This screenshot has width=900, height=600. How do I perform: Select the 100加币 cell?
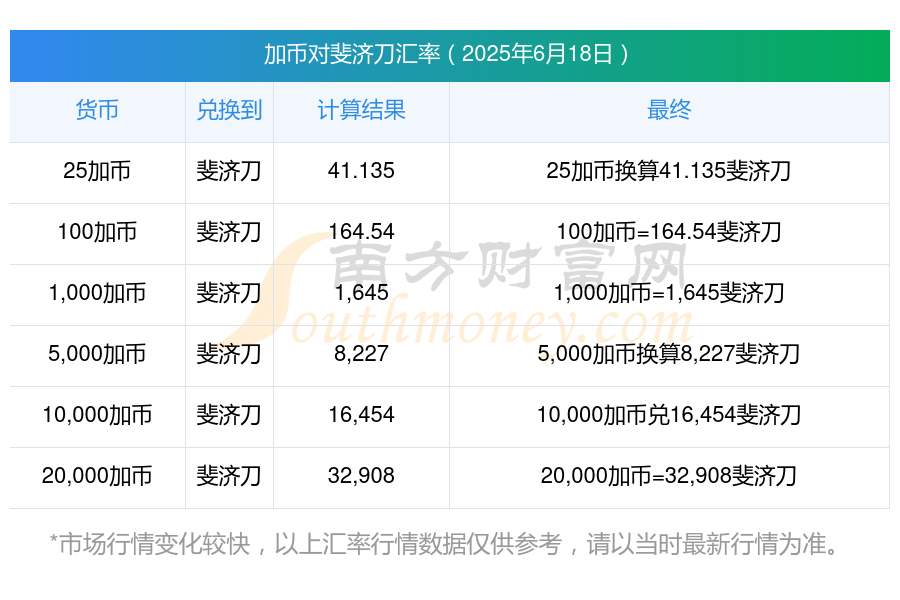97,232
